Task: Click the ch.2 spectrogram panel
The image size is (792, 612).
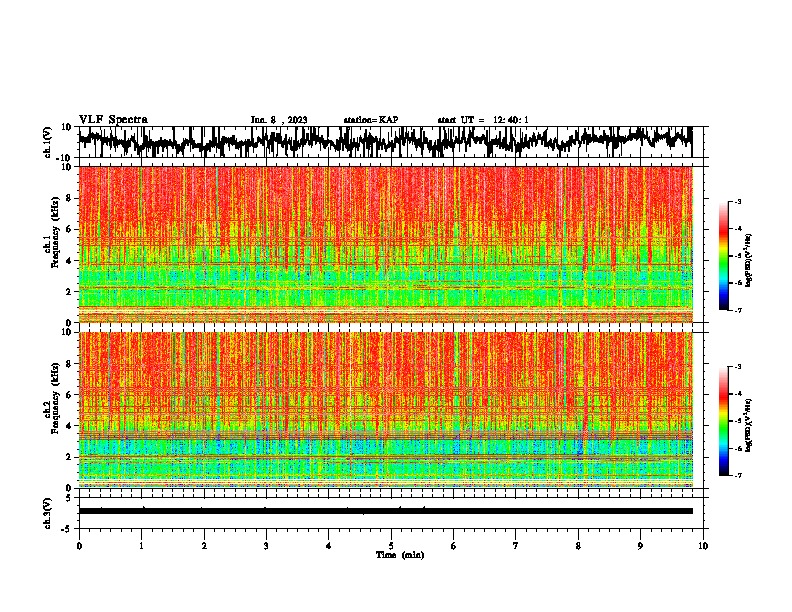Action: 385,410
